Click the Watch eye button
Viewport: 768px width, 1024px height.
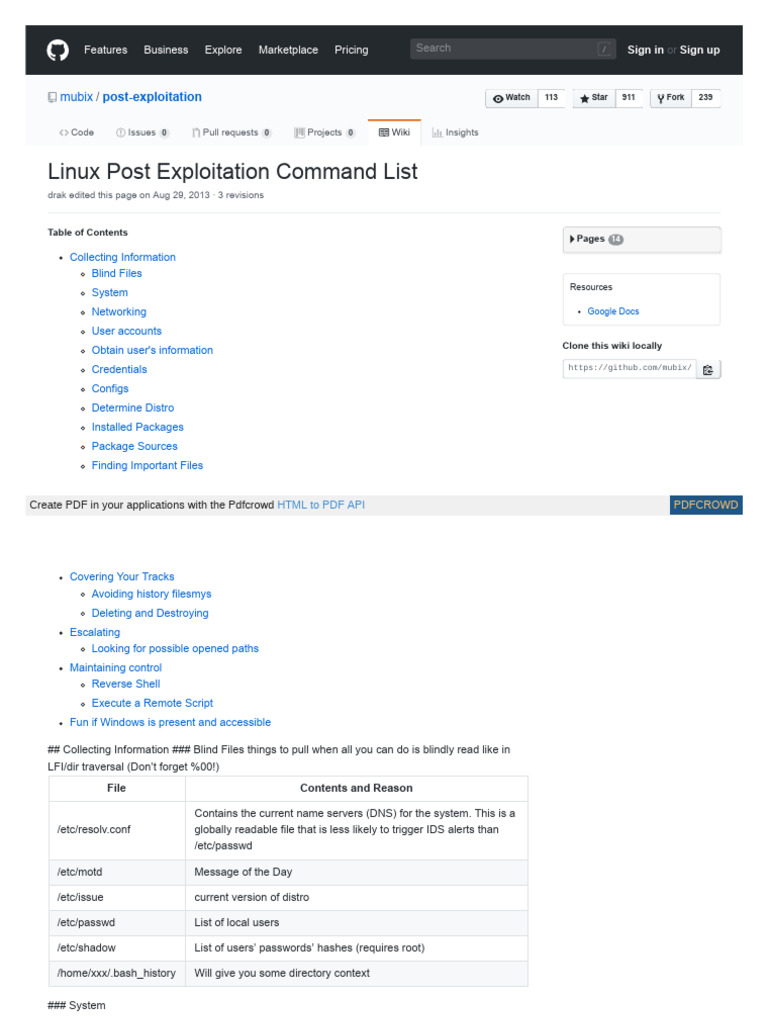pyautogui.click(x=512, y=98)
